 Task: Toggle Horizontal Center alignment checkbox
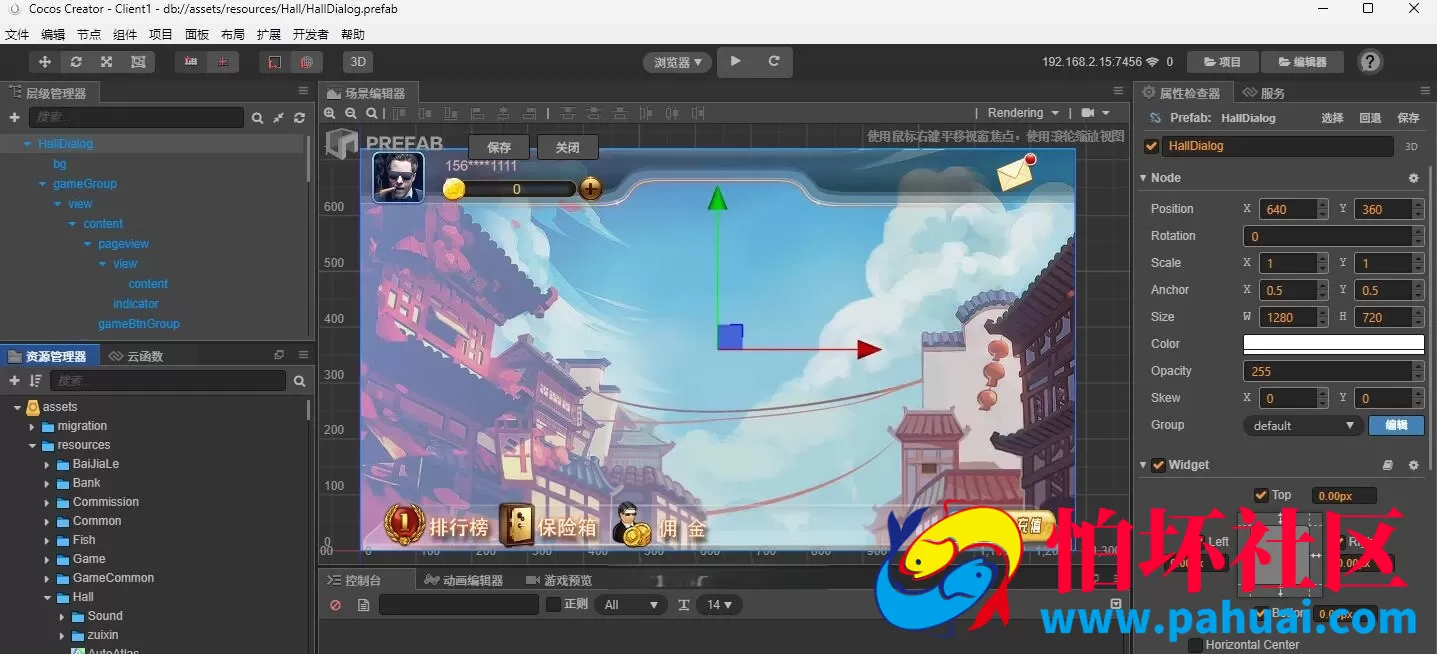1196,645
